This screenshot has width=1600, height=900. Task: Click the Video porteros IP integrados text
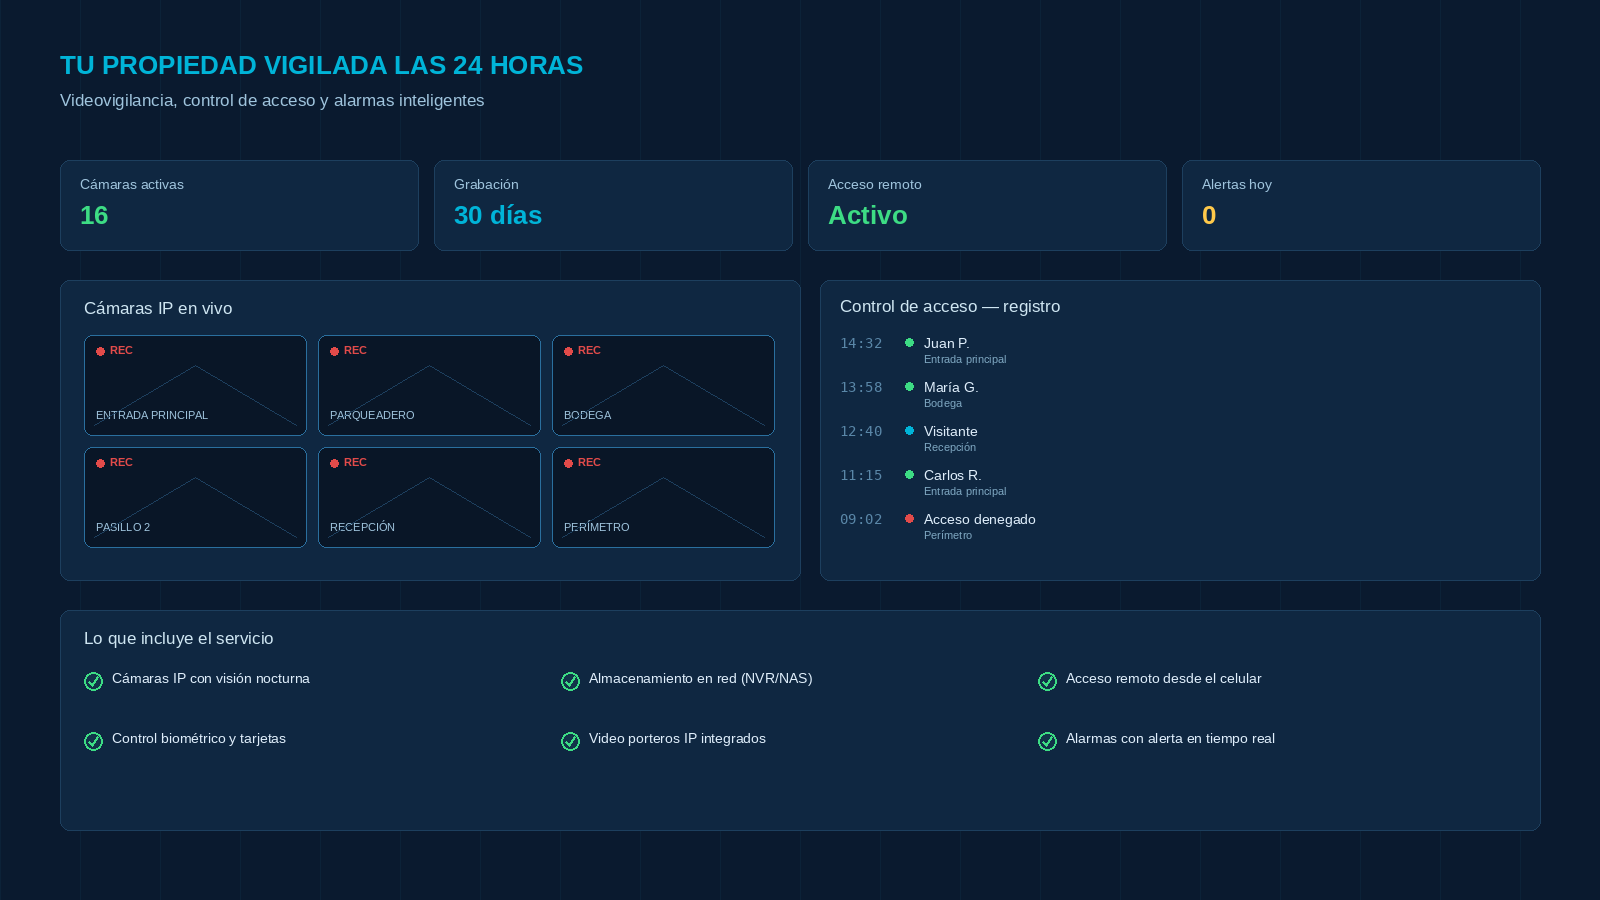(677, 738)
